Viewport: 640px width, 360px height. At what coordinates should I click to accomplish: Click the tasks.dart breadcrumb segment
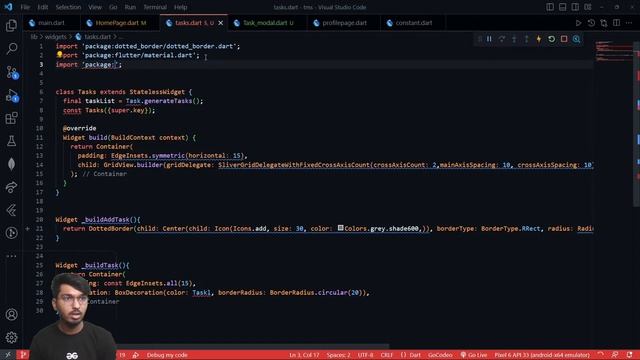97,37
